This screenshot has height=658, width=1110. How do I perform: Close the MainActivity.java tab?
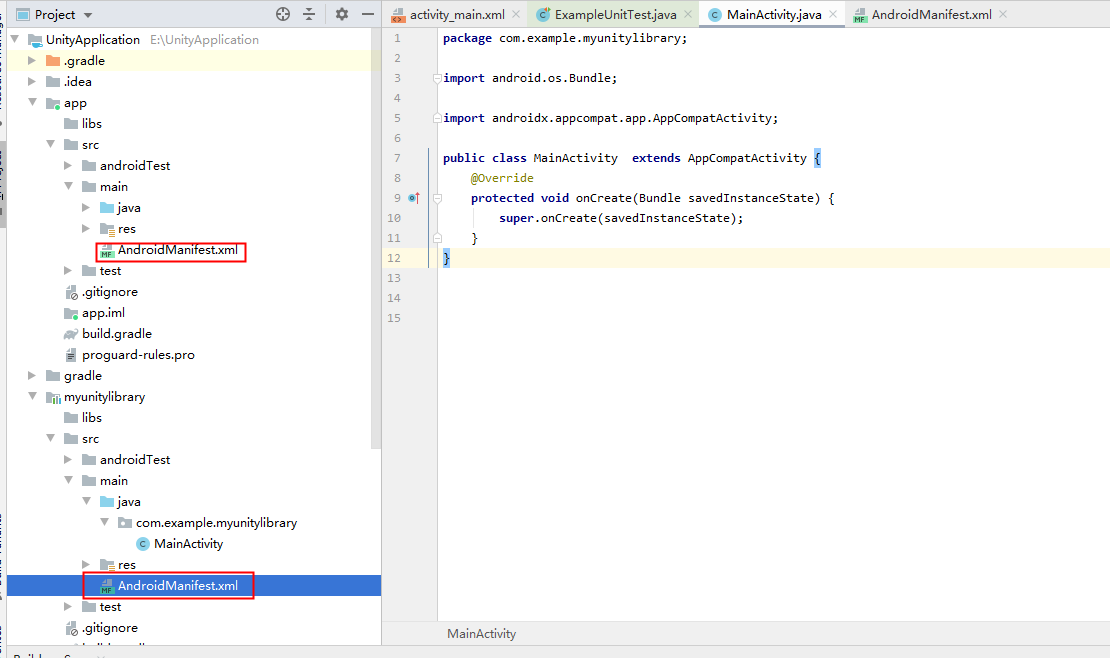(833, 14)
